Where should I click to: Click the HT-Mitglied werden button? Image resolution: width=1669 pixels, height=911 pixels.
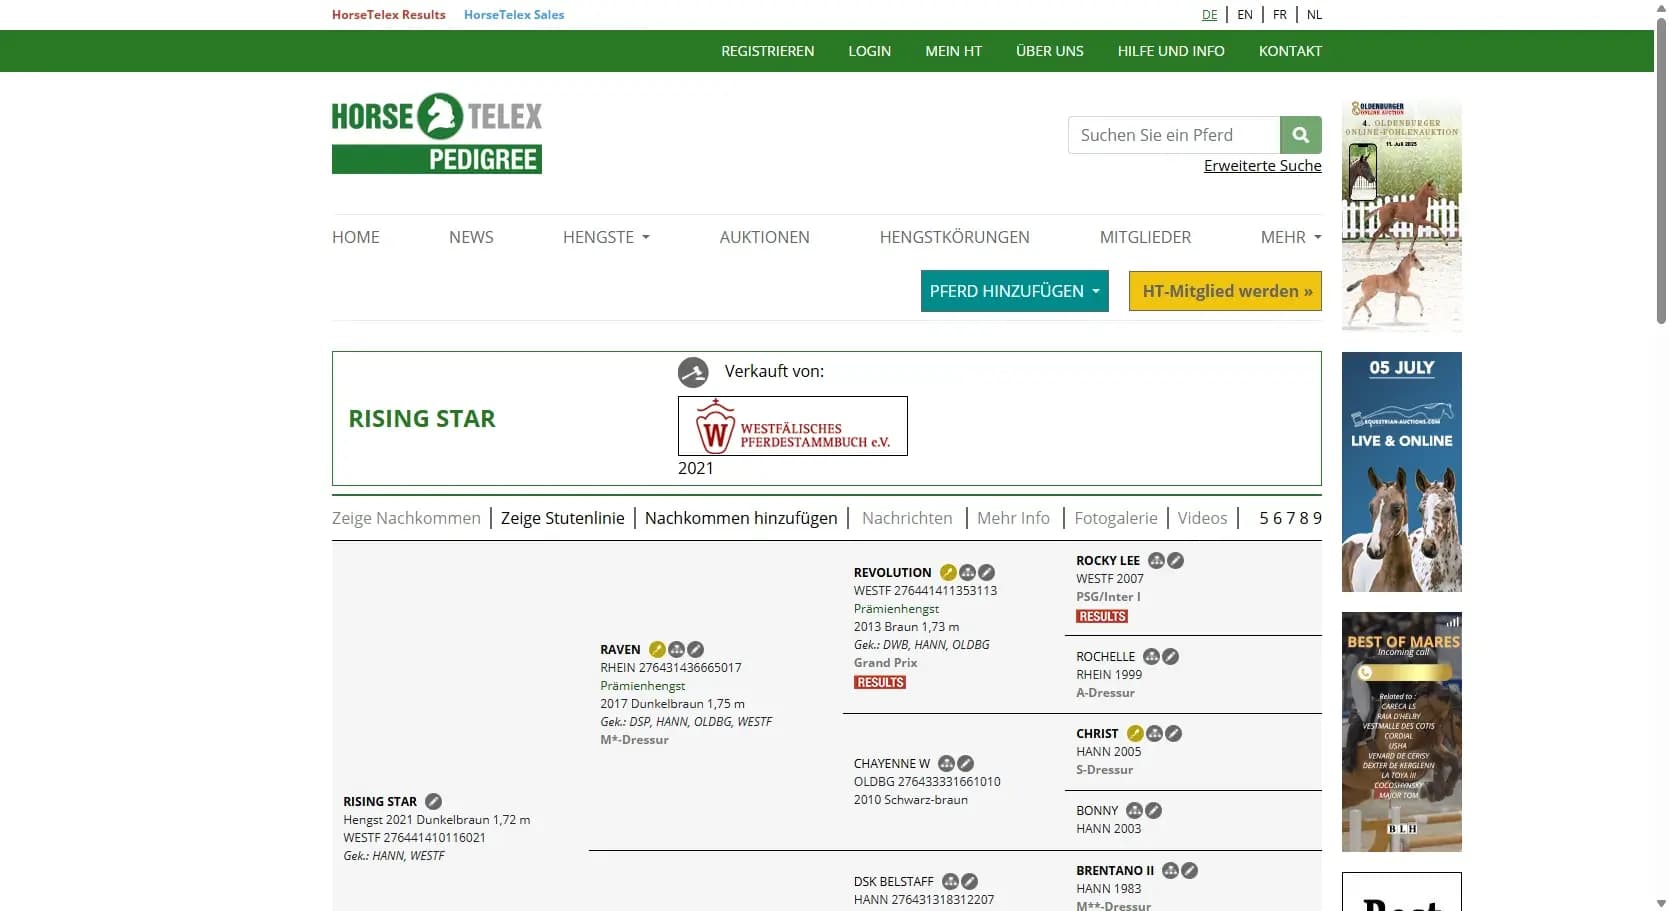[x=1224, y=291]
